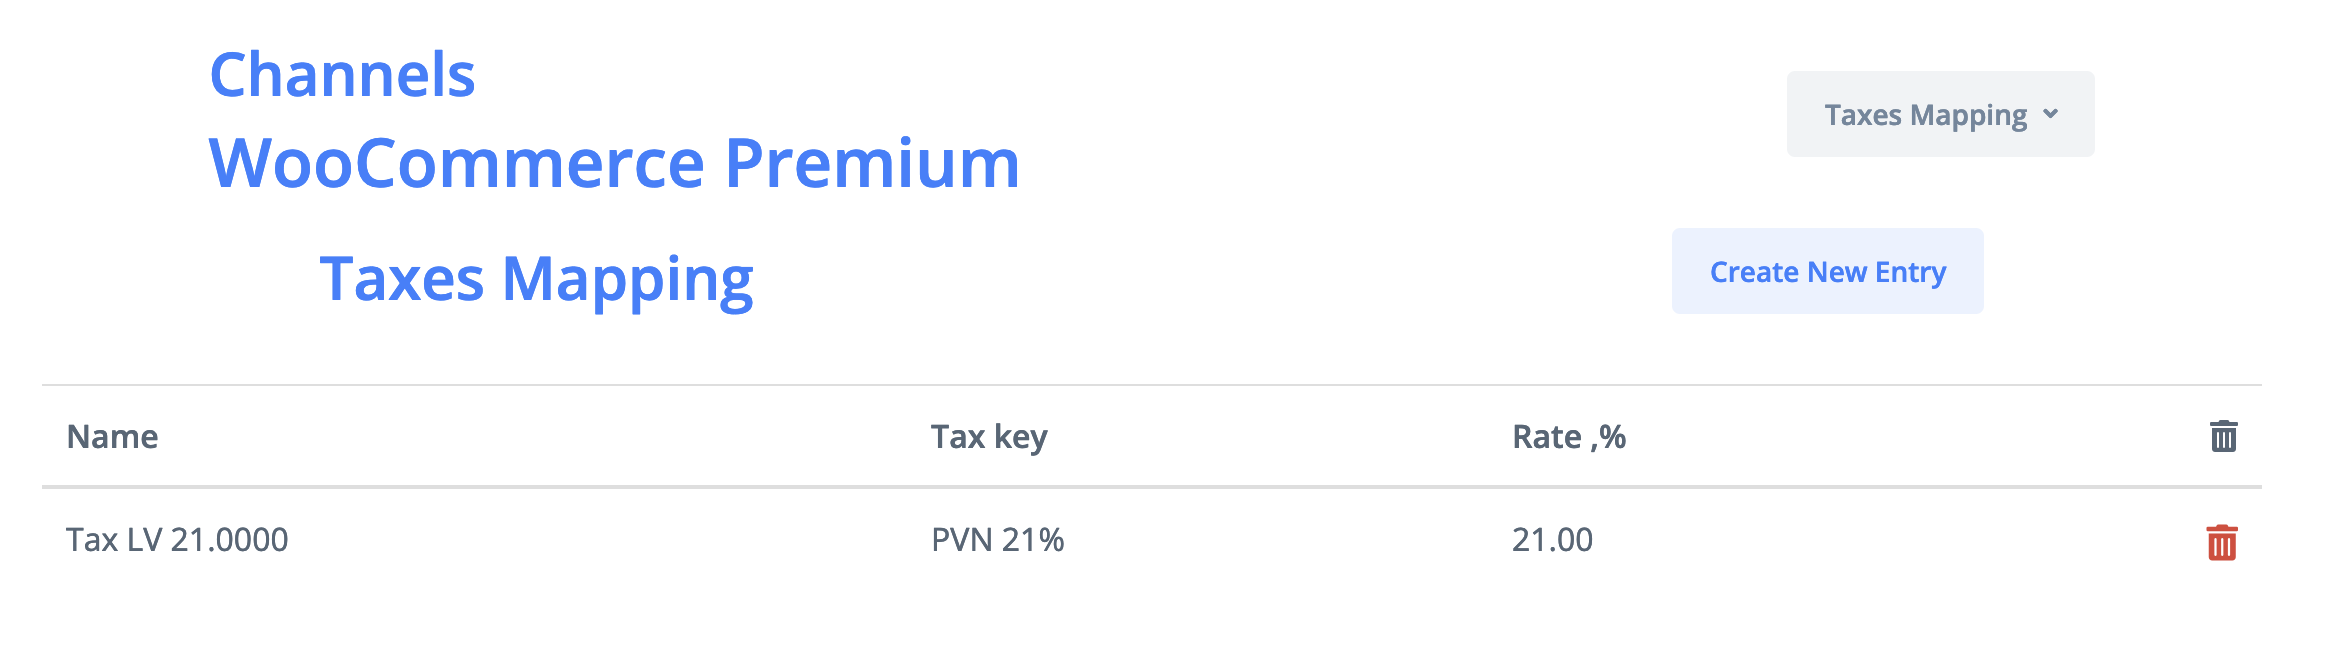Select the Tax LV 21.0000 name cell
The height and width of the screenshot is (670, 2330).
[x=177, y=540]
